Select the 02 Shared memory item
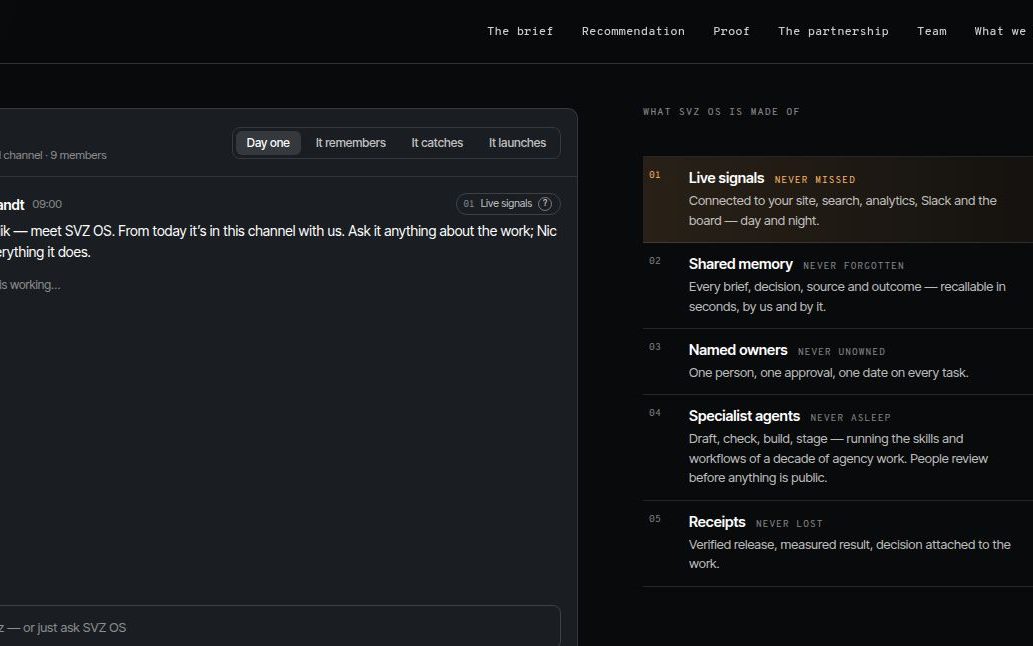Screen dimensions: 1033x646 click(838, 286)
